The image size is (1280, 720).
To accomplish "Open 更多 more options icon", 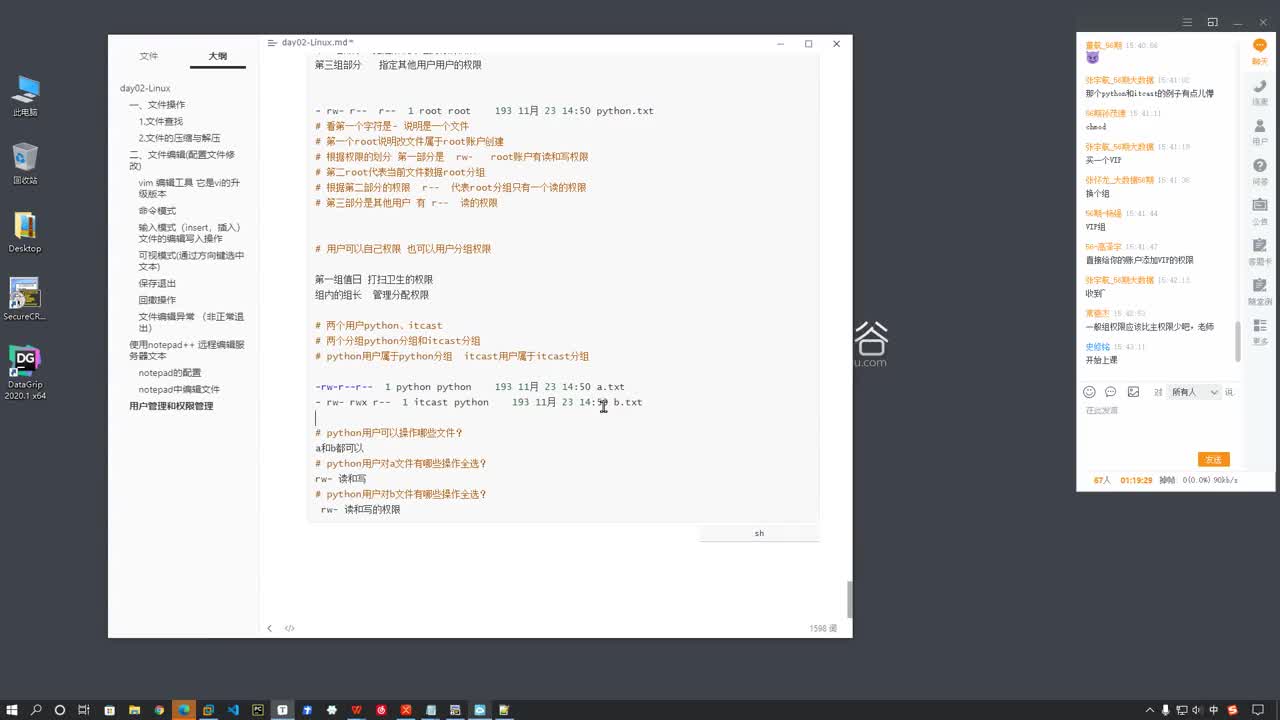I will coord(1260,332).
